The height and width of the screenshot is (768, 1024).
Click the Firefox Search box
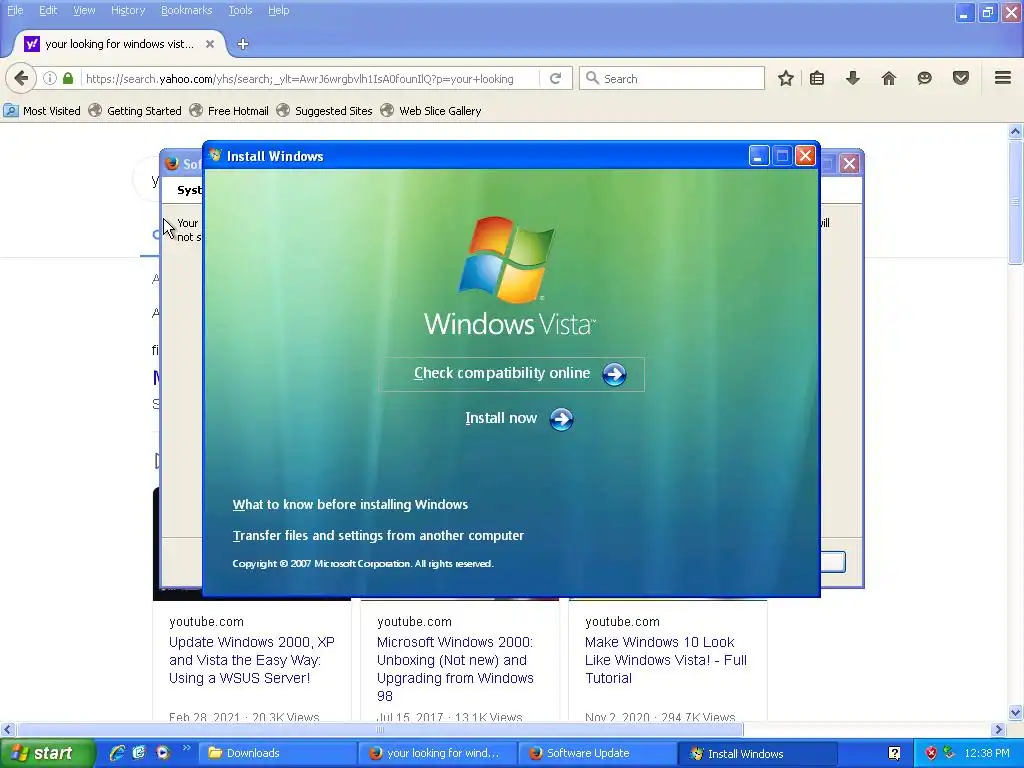tap(672, 78)
